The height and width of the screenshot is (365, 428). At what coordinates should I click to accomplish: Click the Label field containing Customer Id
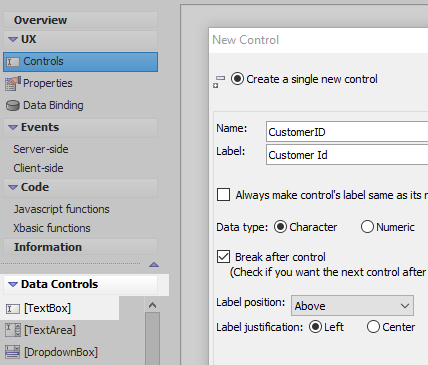pos(347,155)
